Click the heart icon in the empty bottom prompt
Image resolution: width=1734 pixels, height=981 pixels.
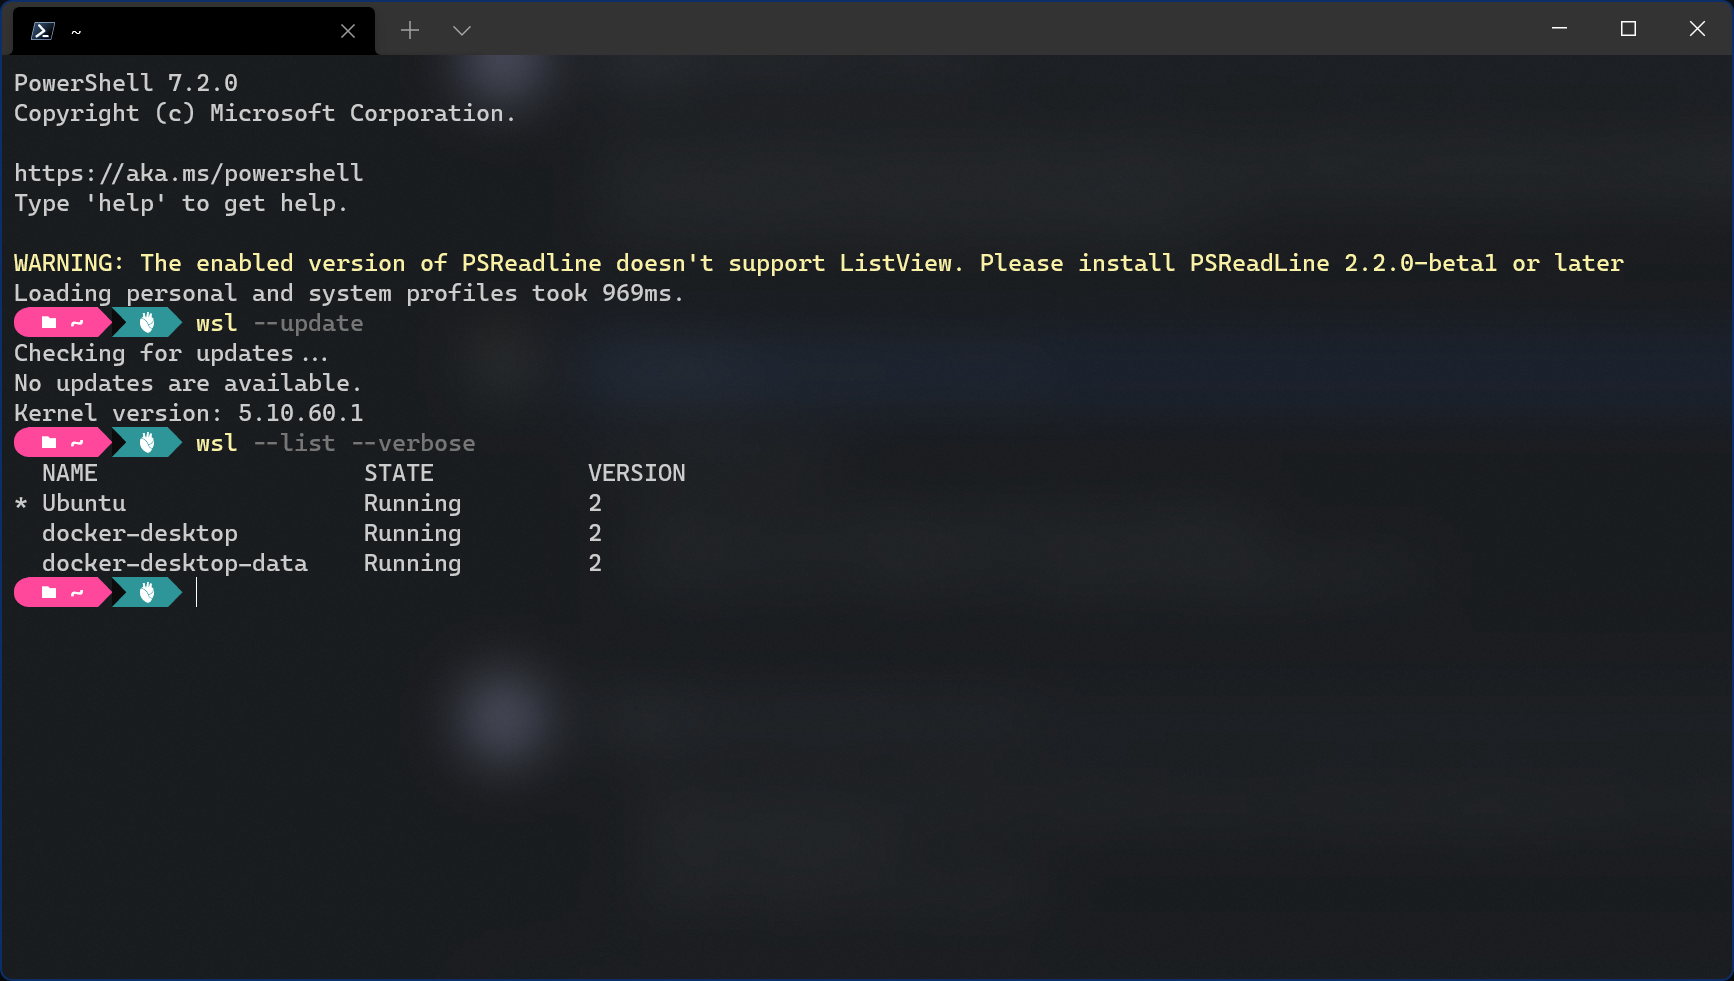[146, 592]
